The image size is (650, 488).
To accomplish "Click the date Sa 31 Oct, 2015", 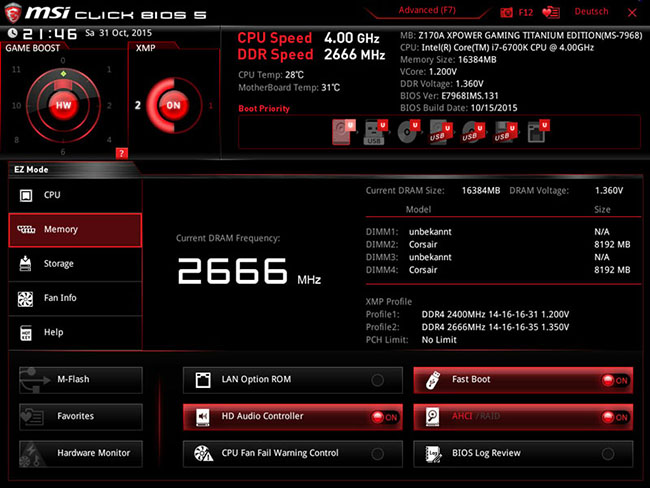I will (119, 33).
